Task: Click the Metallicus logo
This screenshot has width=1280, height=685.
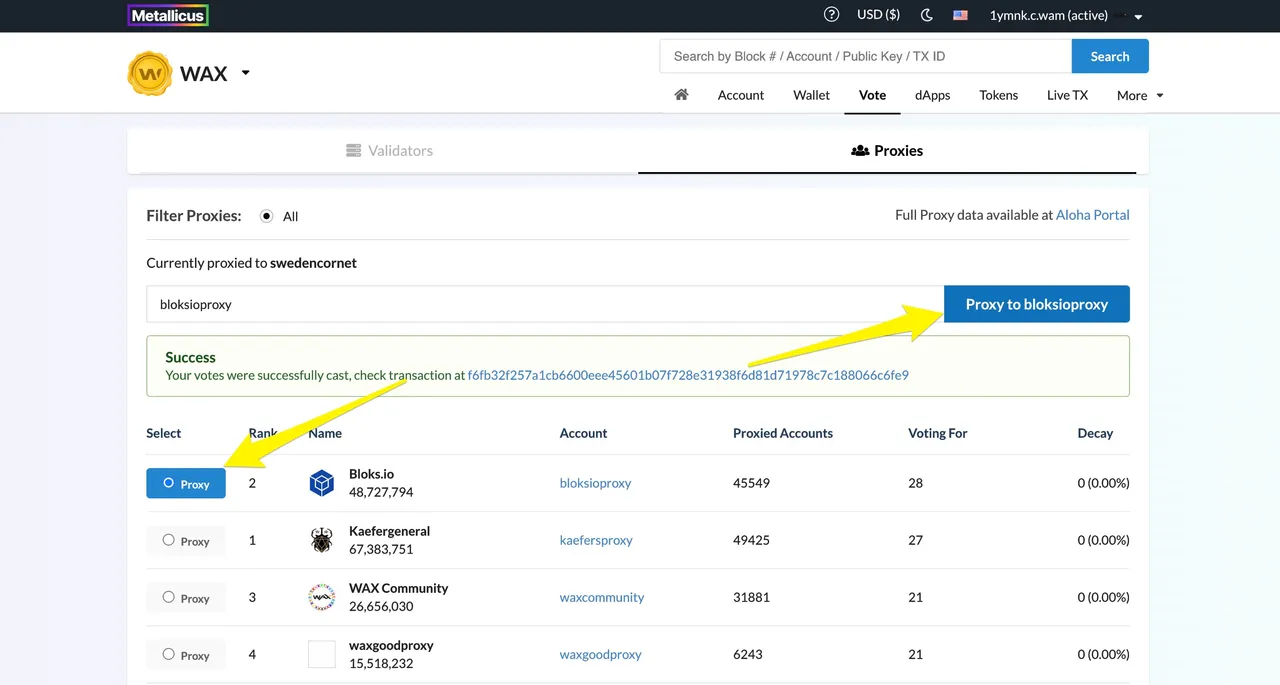Action: click(x=168, y=15)
